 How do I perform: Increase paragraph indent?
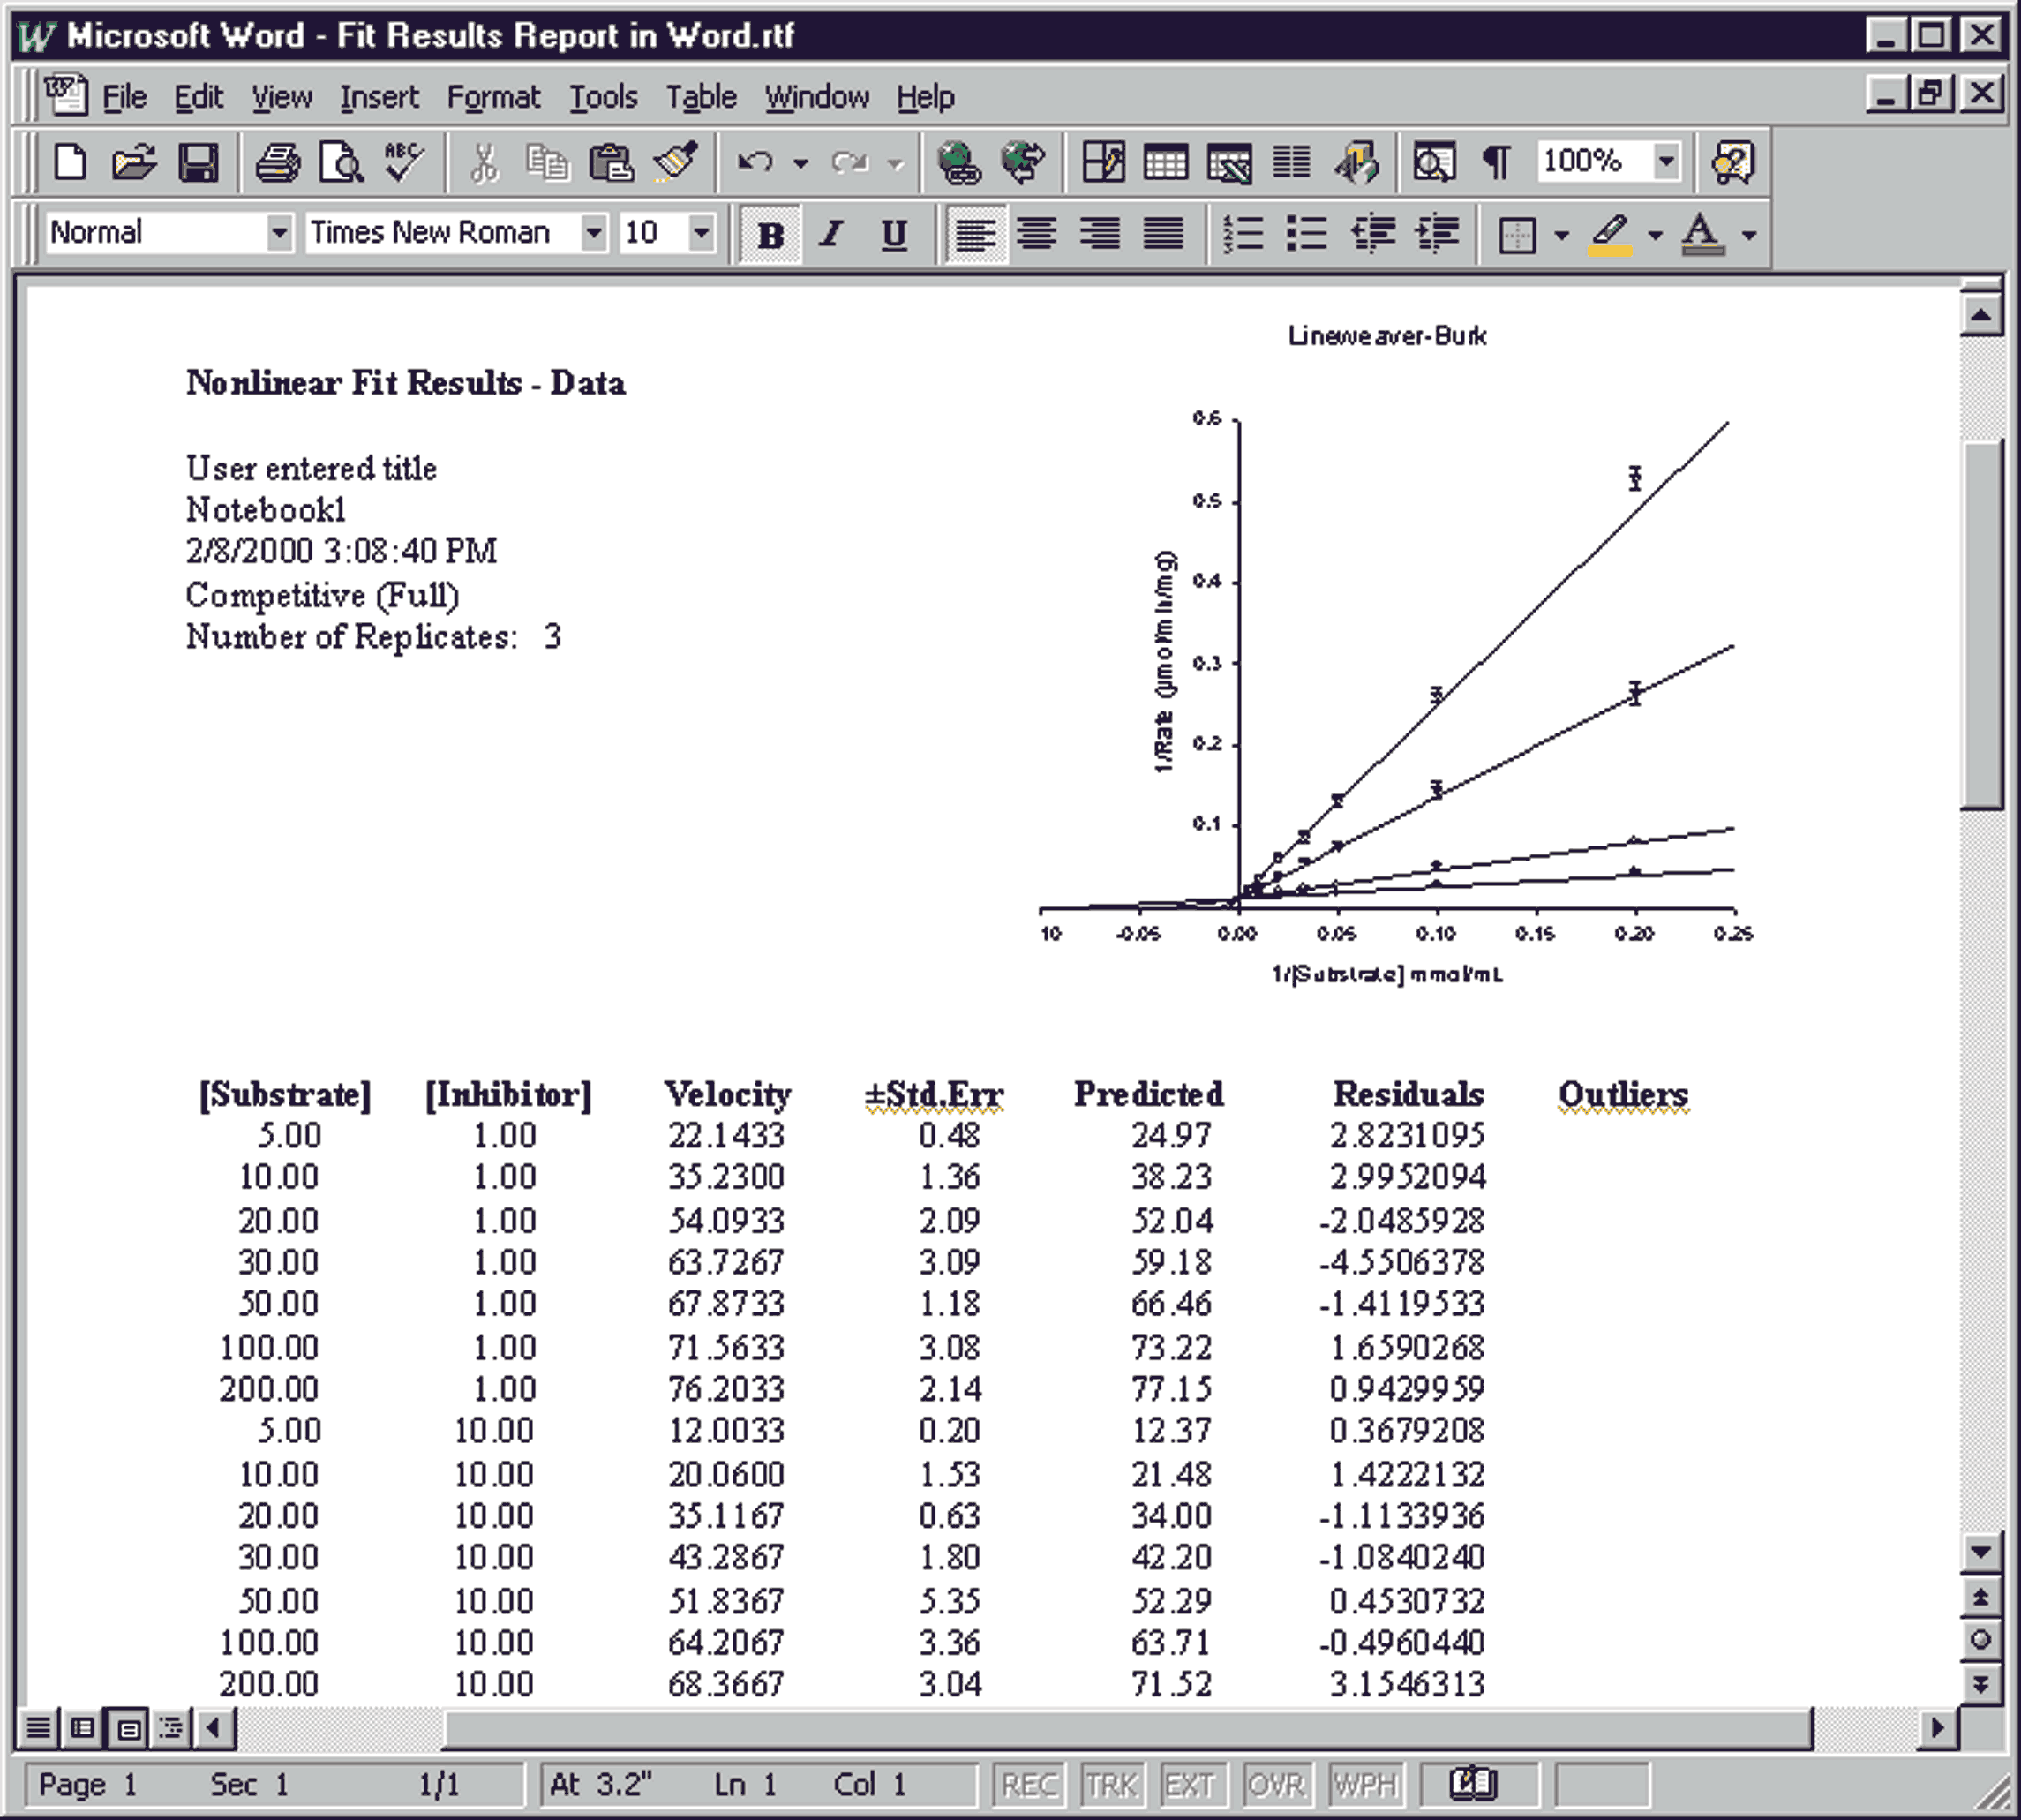(x=1437, y=234)
